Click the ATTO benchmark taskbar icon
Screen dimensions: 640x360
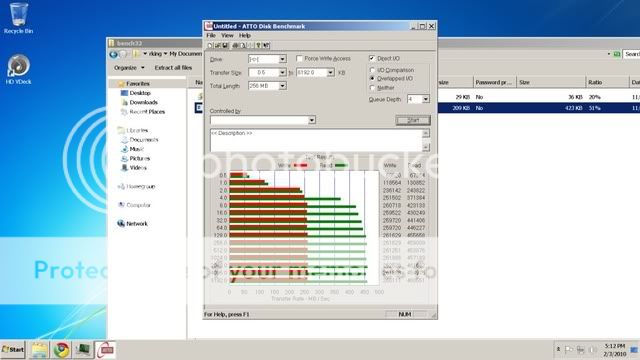[106, 350]
